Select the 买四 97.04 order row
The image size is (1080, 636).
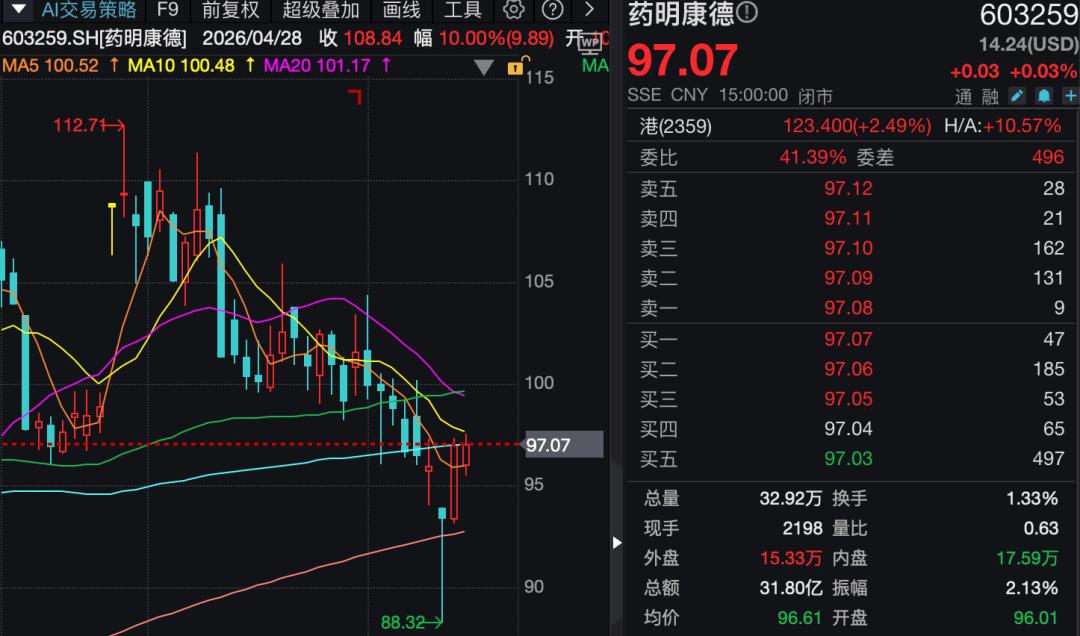coord(851,429)
